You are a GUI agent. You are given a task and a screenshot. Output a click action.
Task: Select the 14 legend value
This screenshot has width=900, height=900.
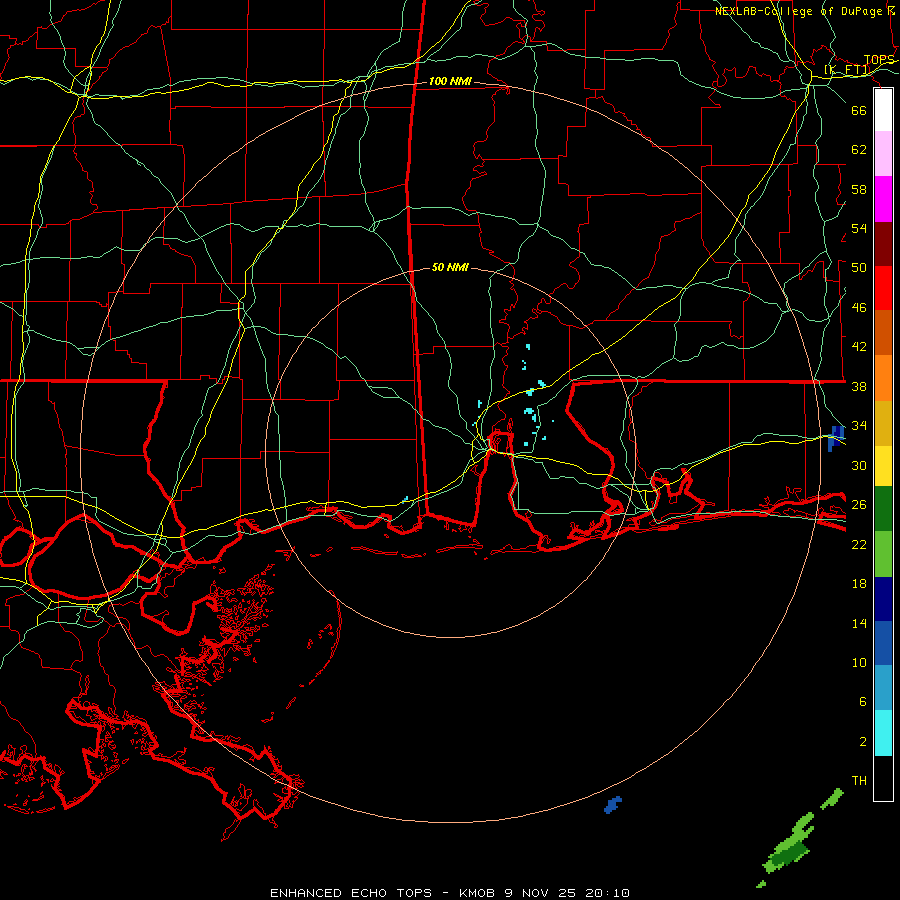859,623
